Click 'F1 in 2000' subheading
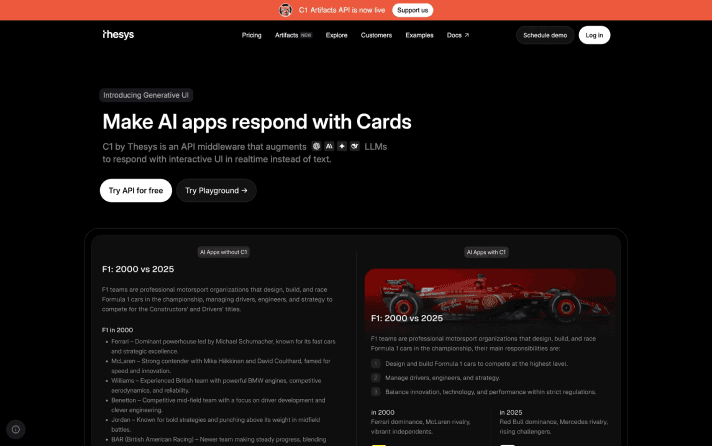 (117, 330)
